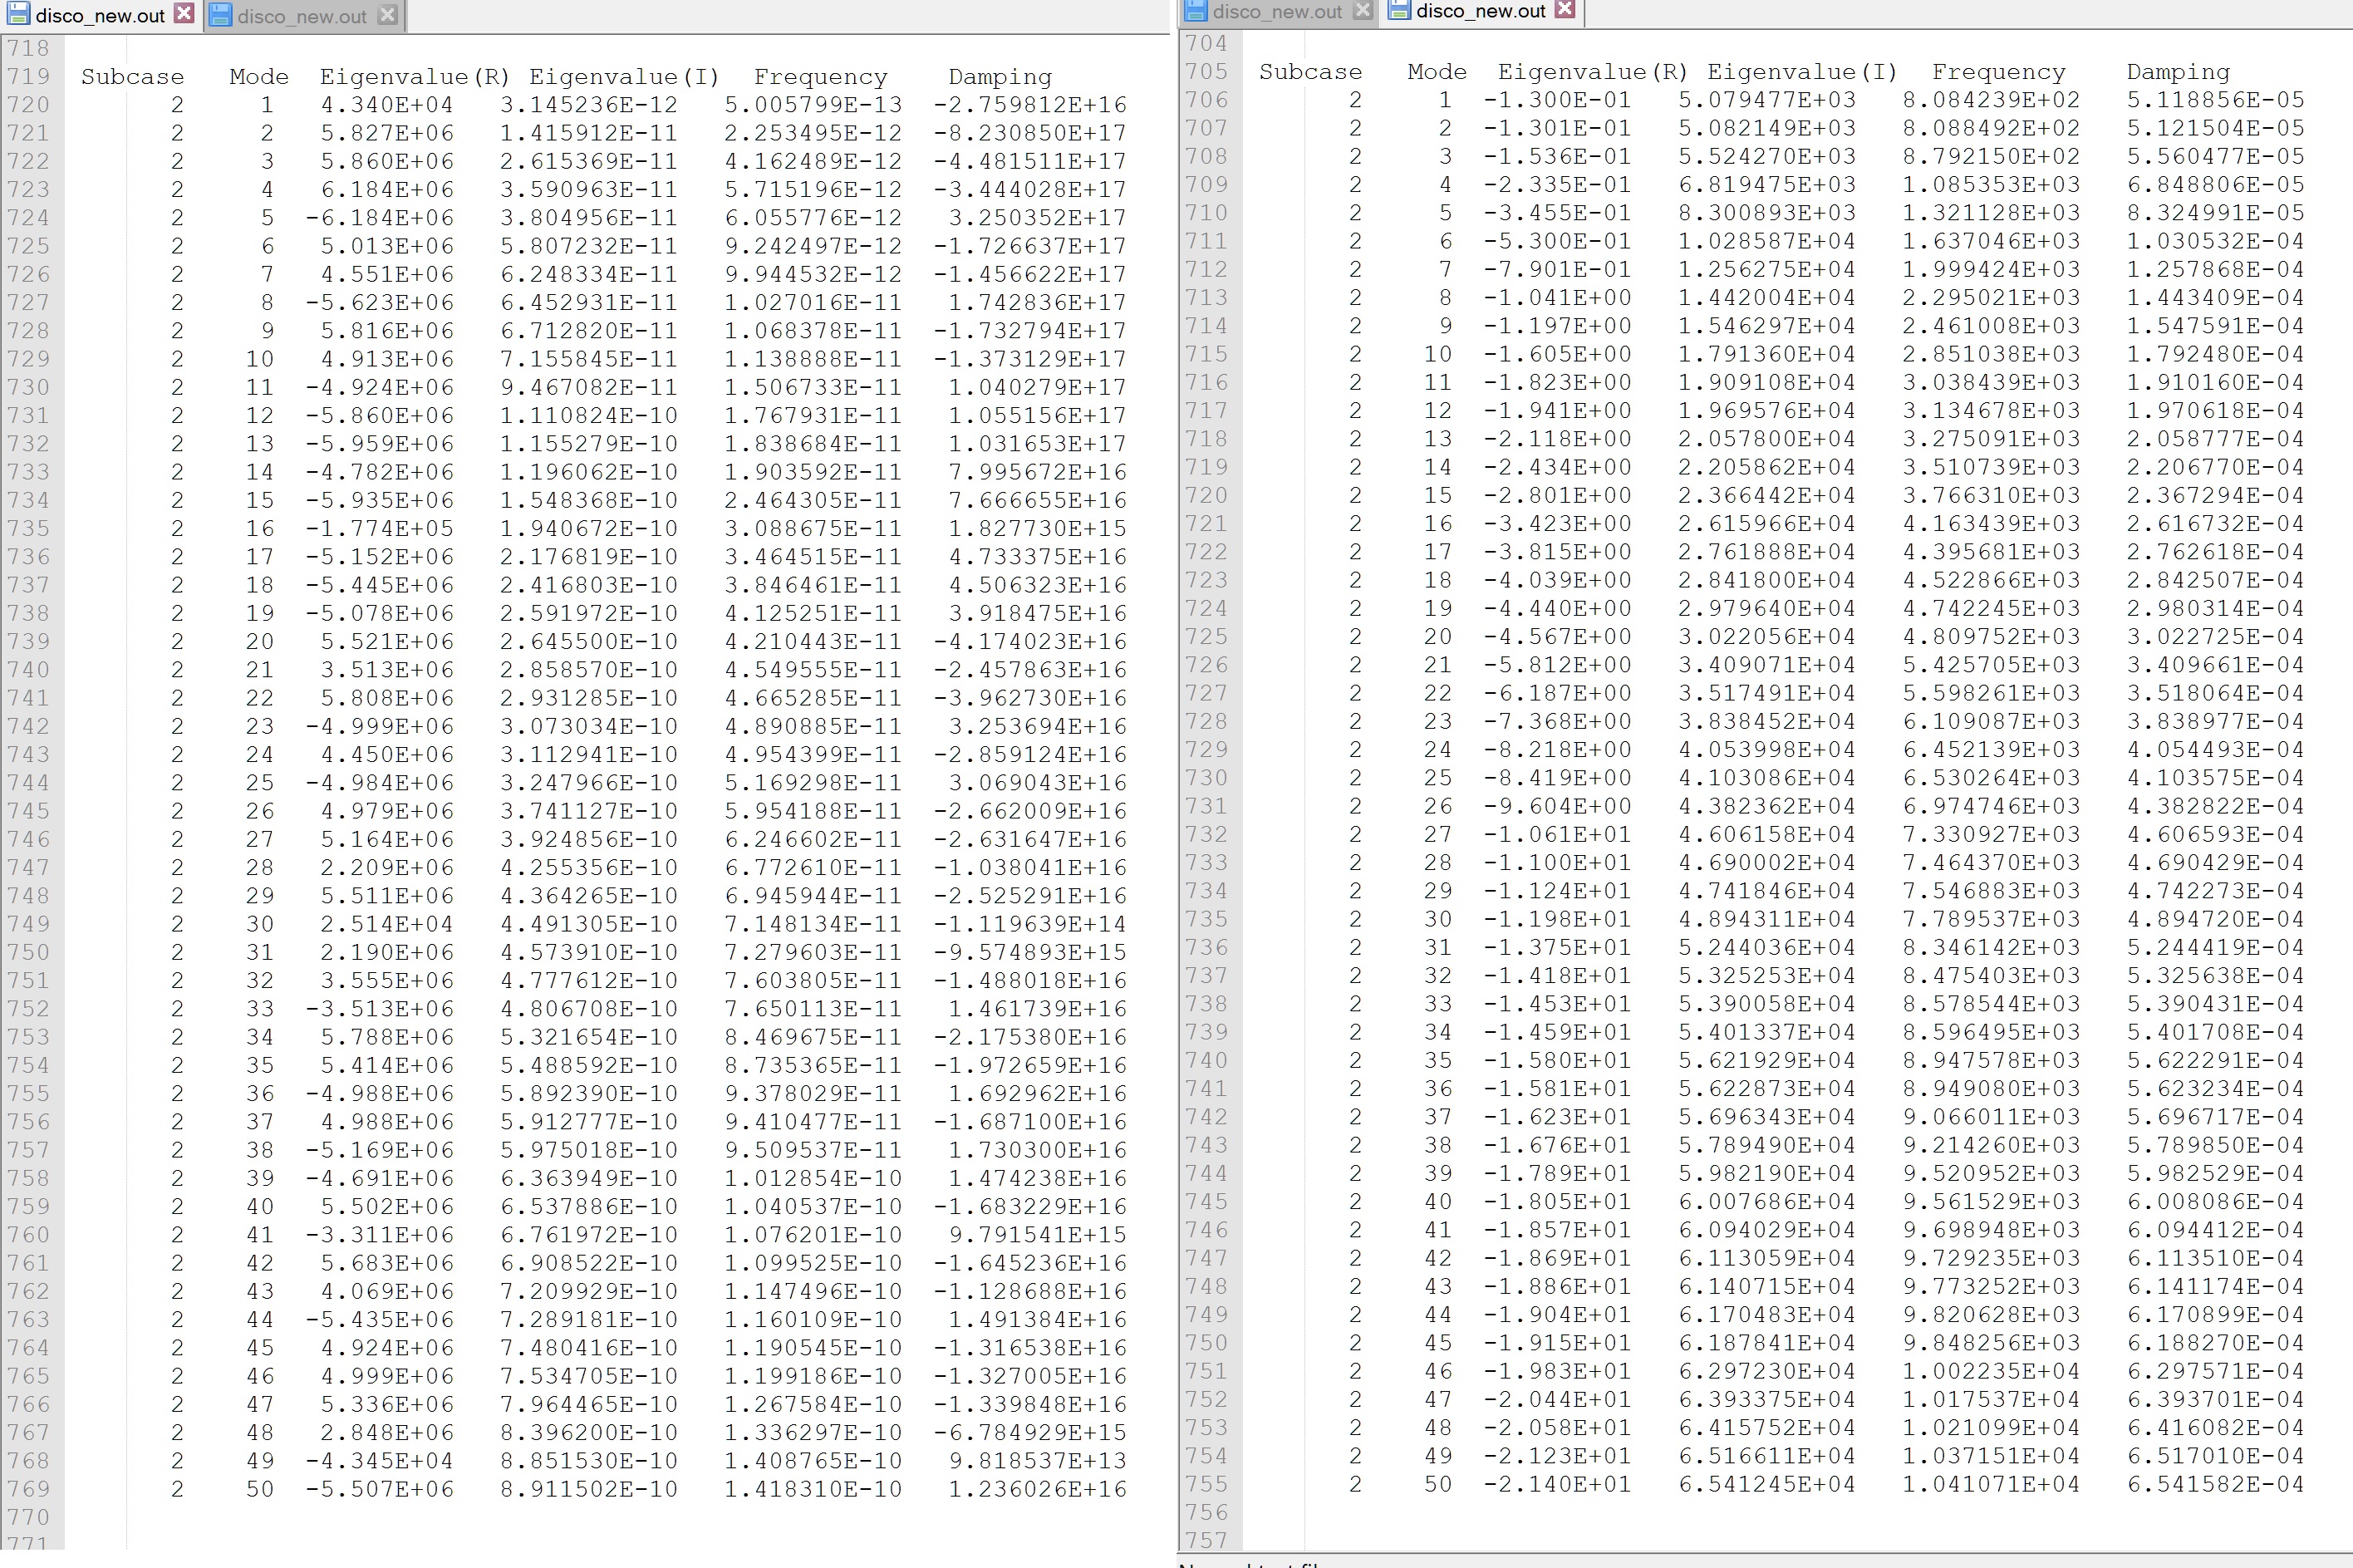2353x1568 pixels.
Task: Click the Frequency header in the right pane
Action: (1999, 71)
